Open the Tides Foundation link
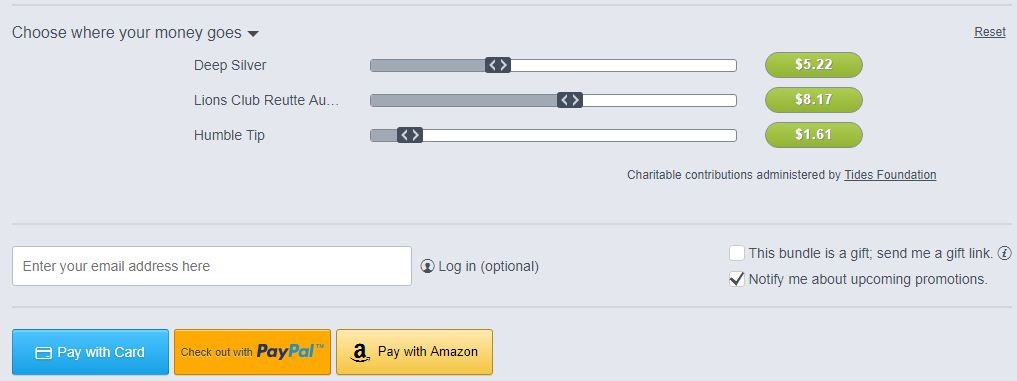The height and width of the screenshot is (381, 1017). (890, 175)
